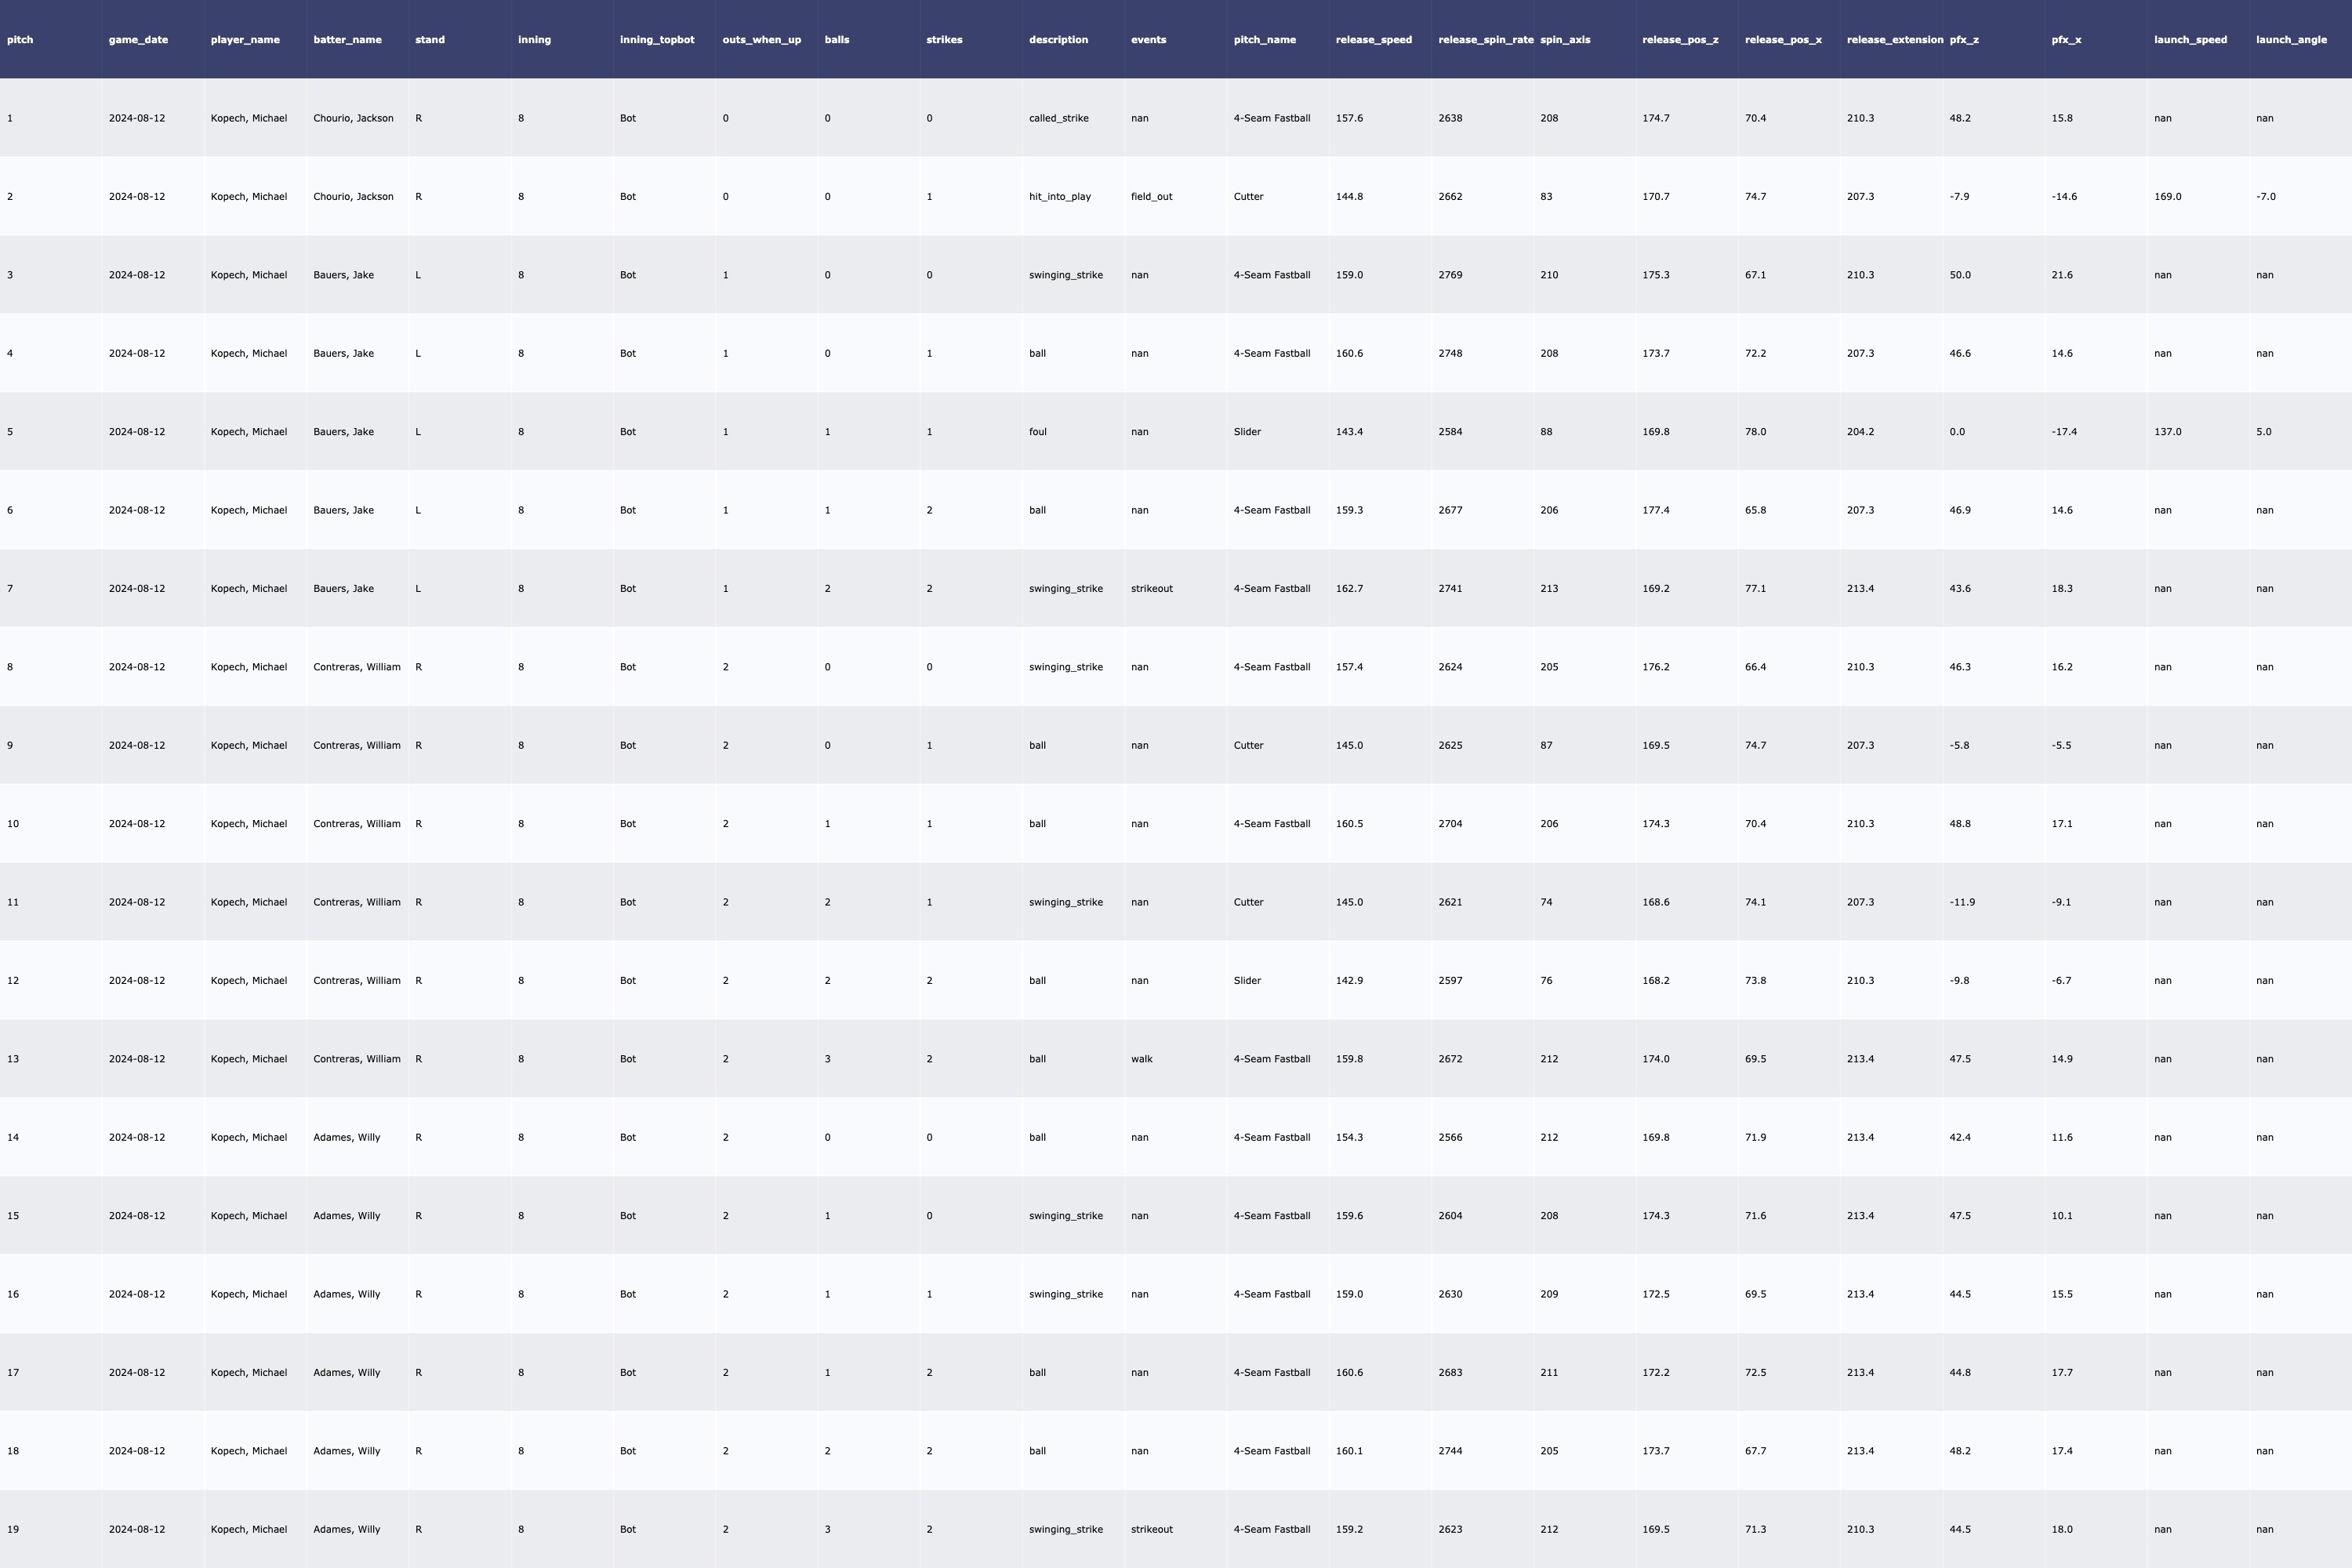Click pitch number 19 cell
The height and width of the screenshot is (1568, 2352).
[x=13, y=1529]
